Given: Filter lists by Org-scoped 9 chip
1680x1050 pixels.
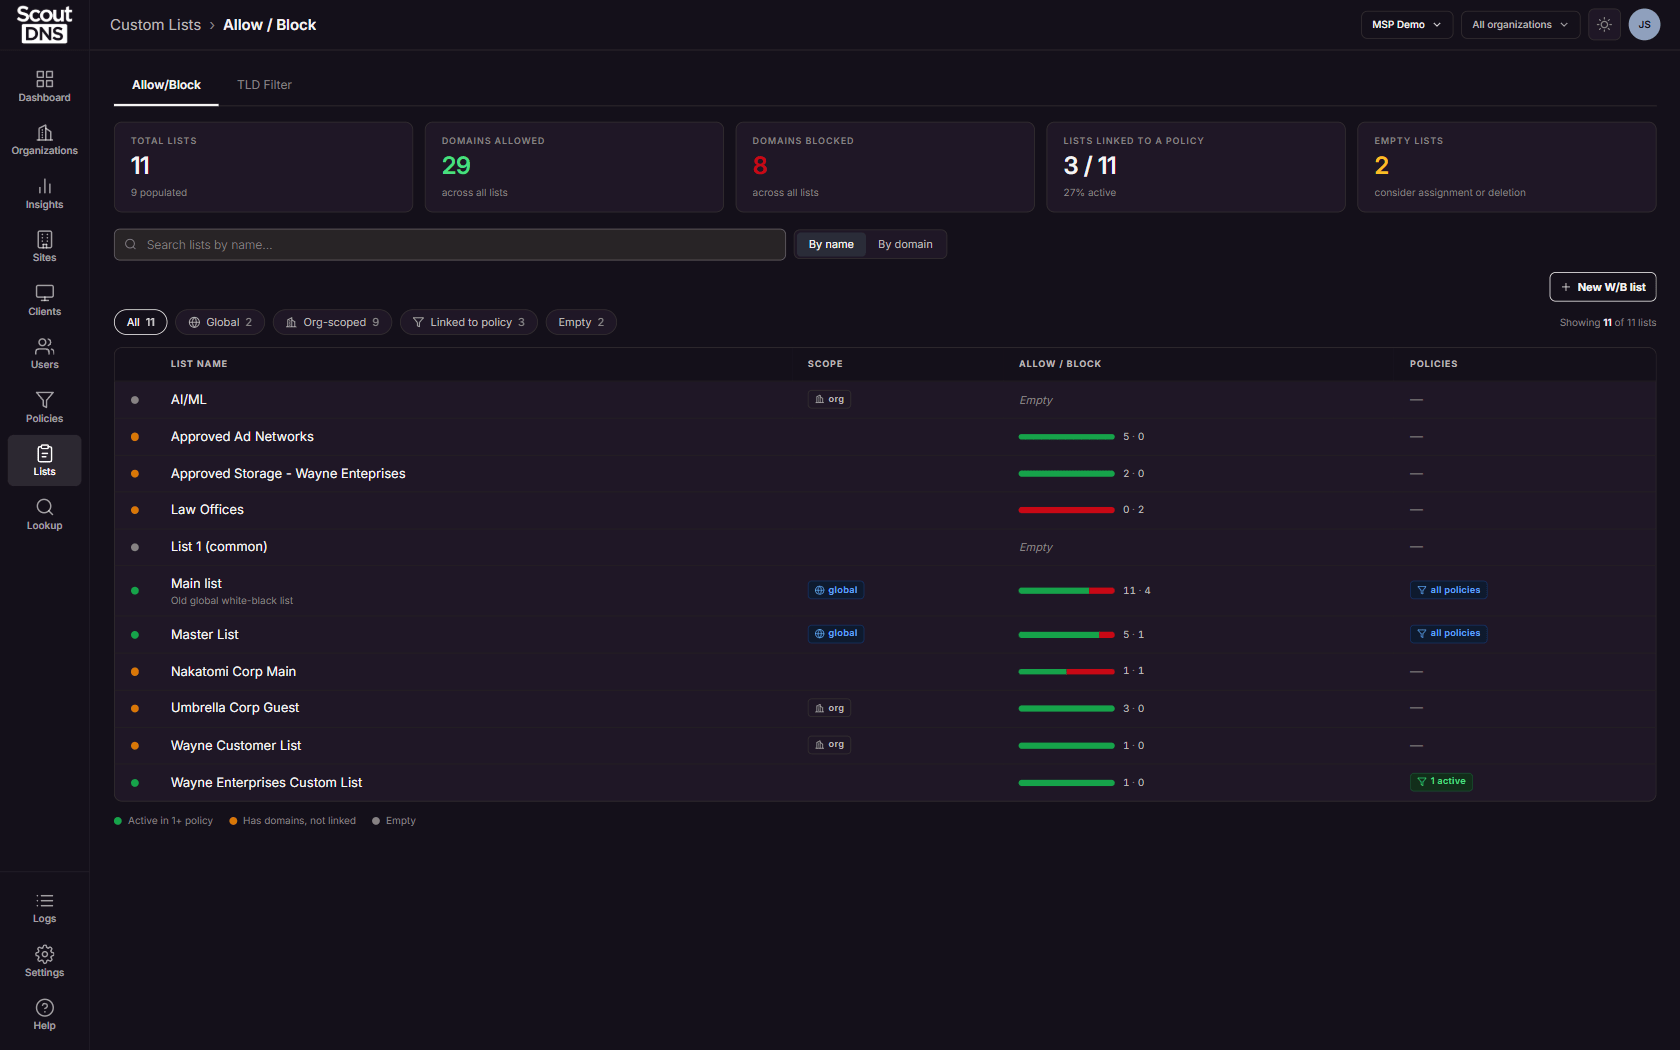Looking at the screenshot, I should (332, 322).
